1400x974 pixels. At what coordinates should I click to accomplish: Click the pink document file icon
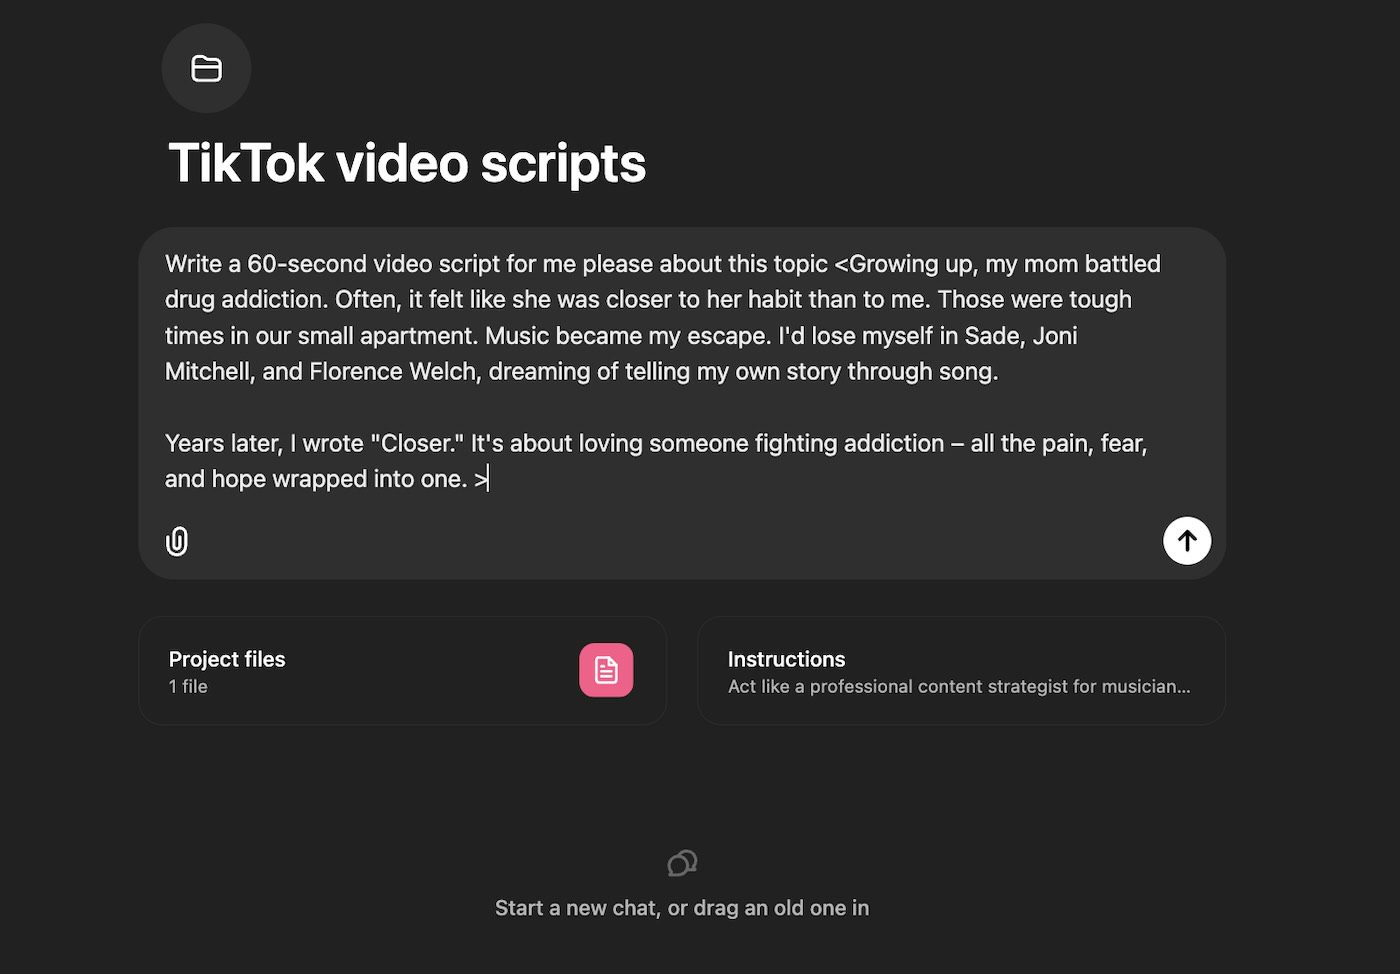coord(606,670)
